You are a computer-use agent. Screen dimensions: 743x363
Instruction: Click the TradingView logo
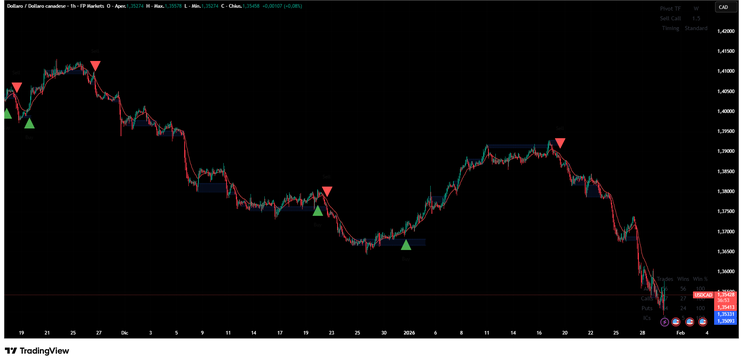[37, 351]
